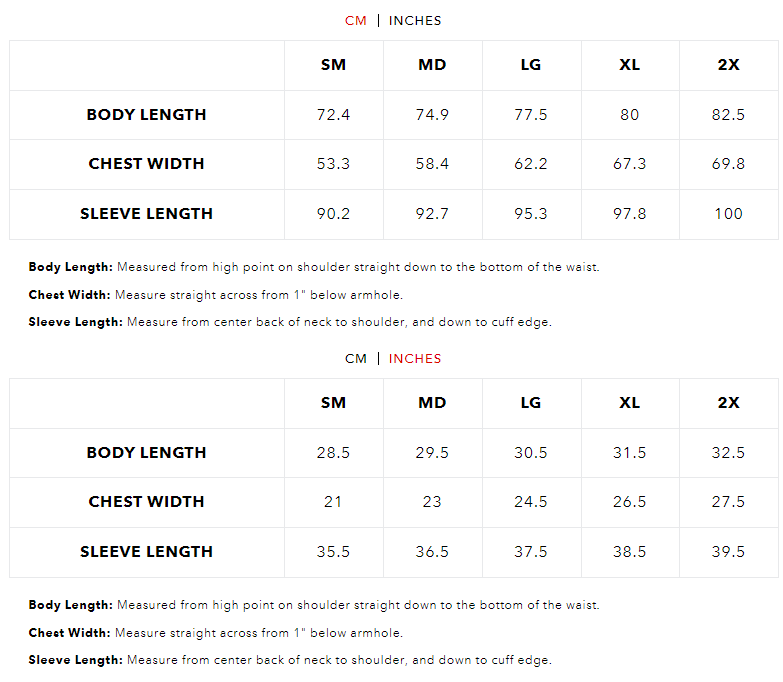Switch to CM in the centimeters chart

(356, 21)
